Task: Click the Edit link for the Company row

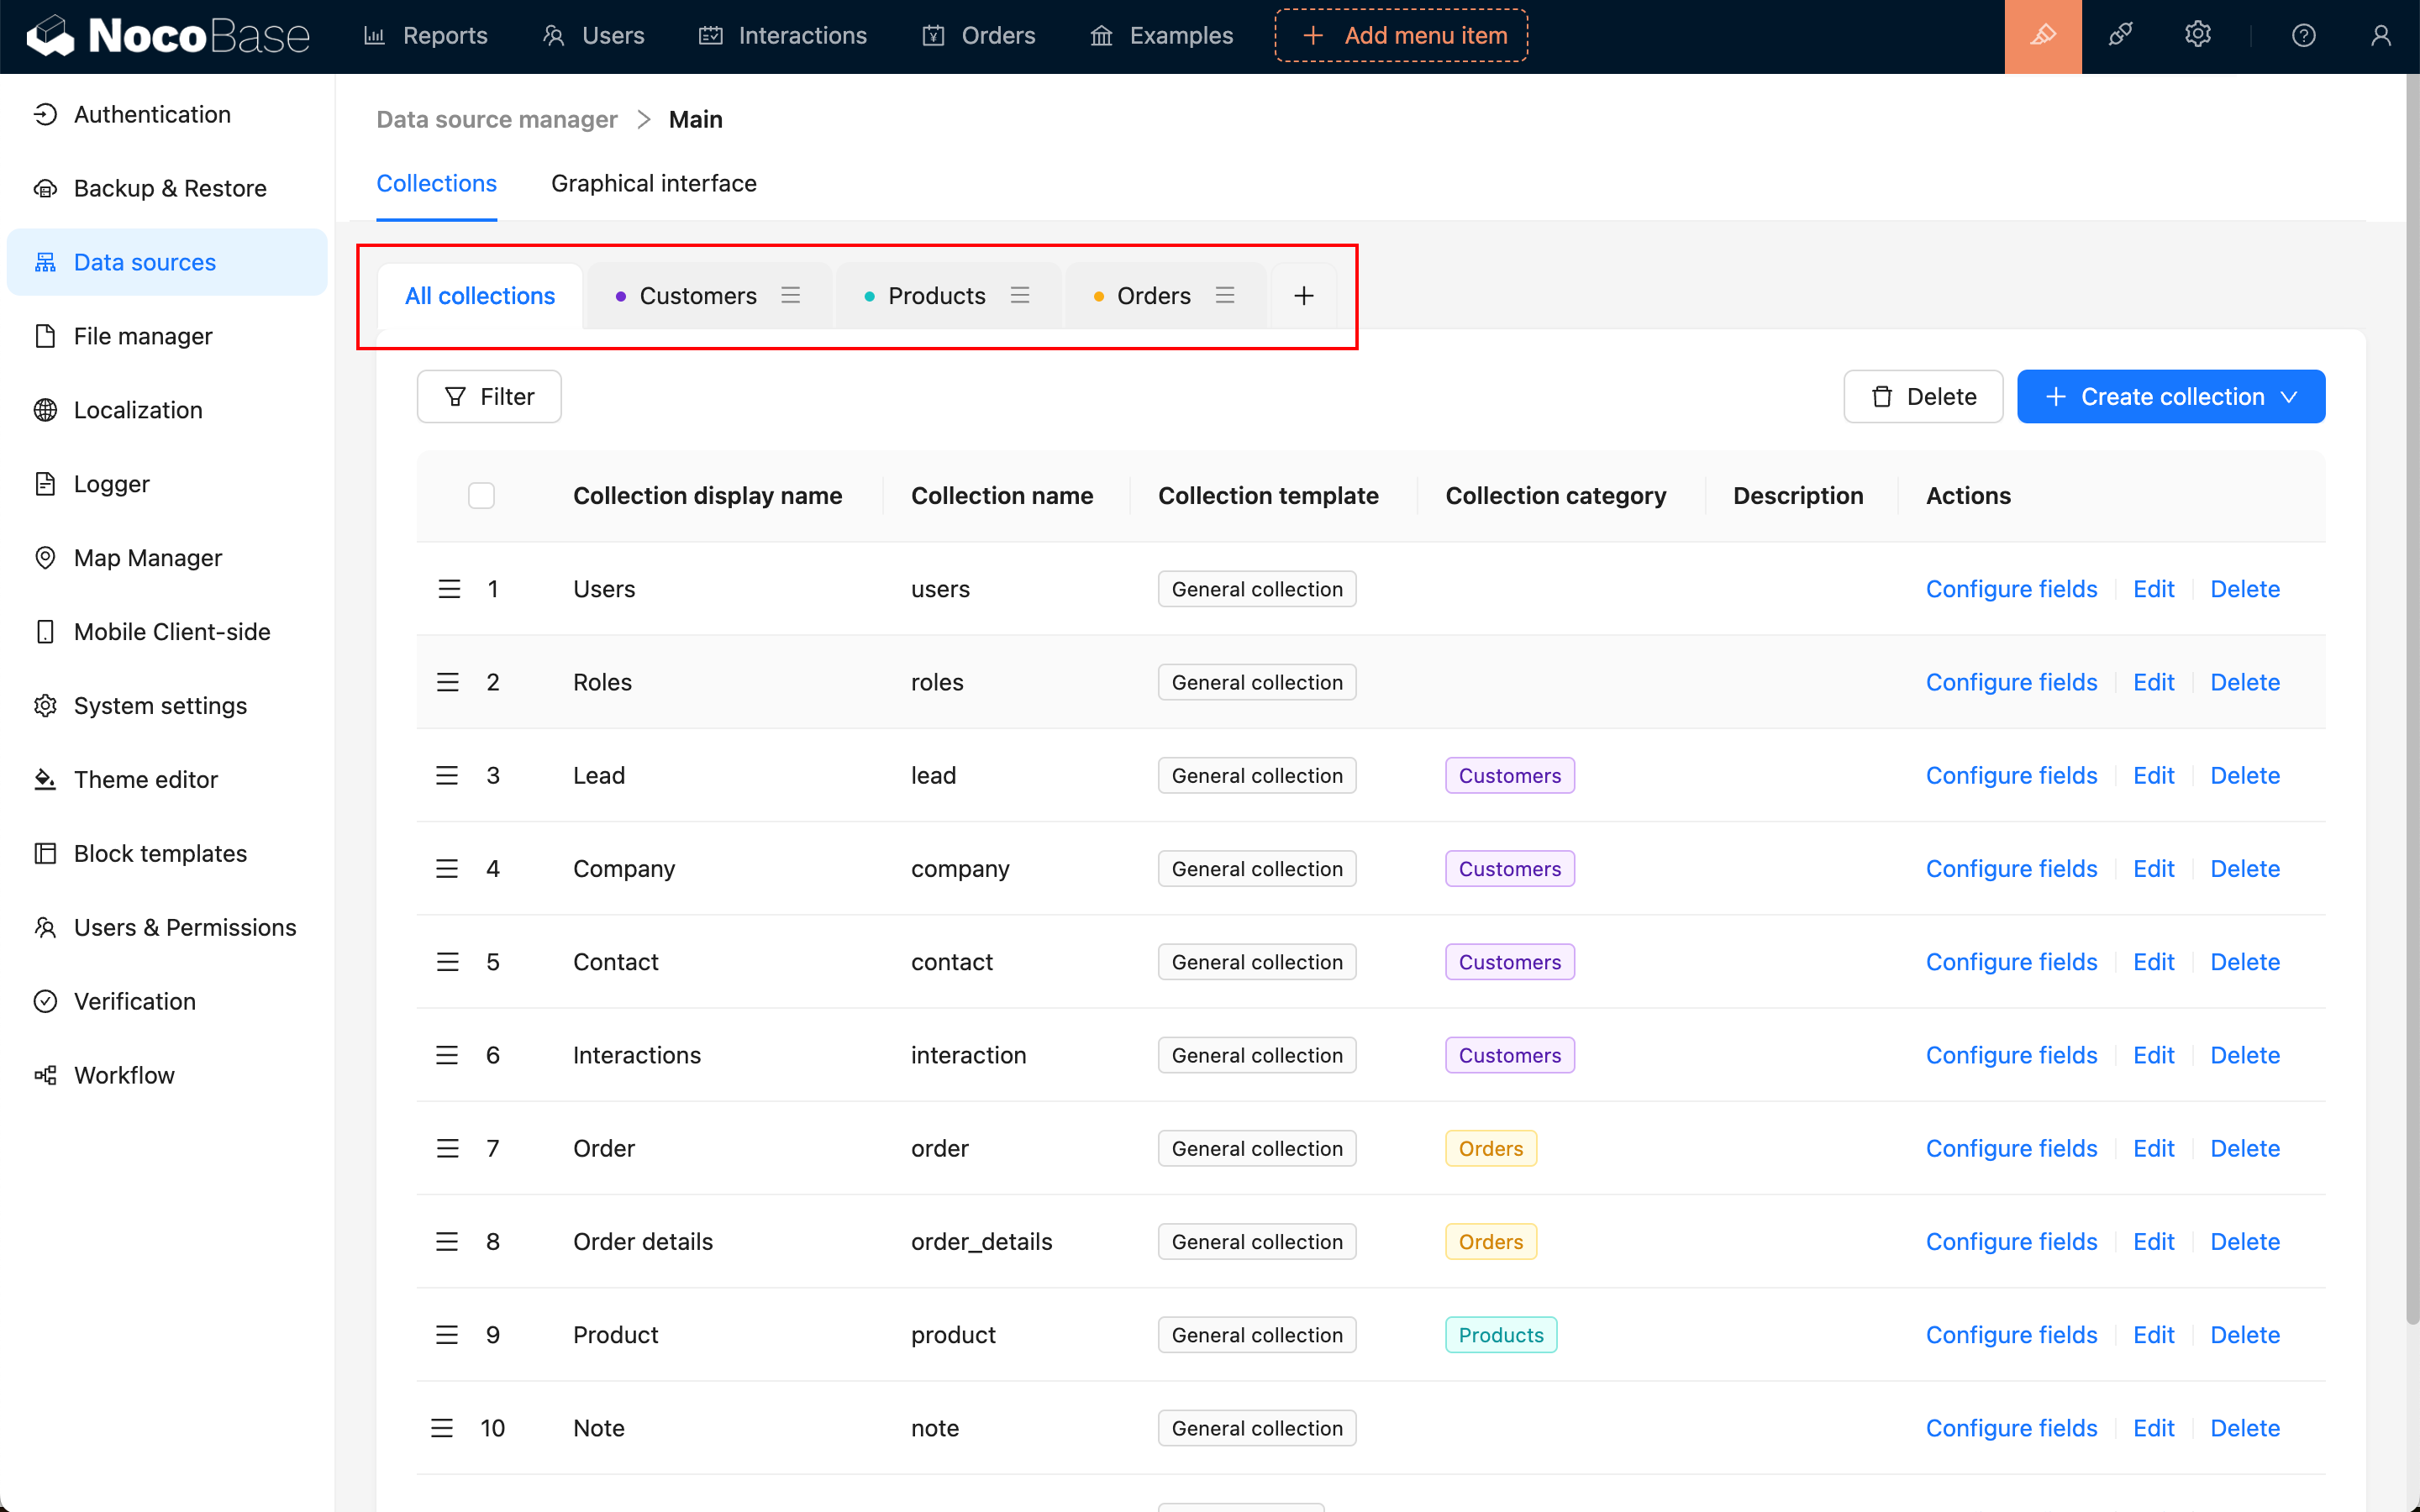Action: tap(2153, 868)
